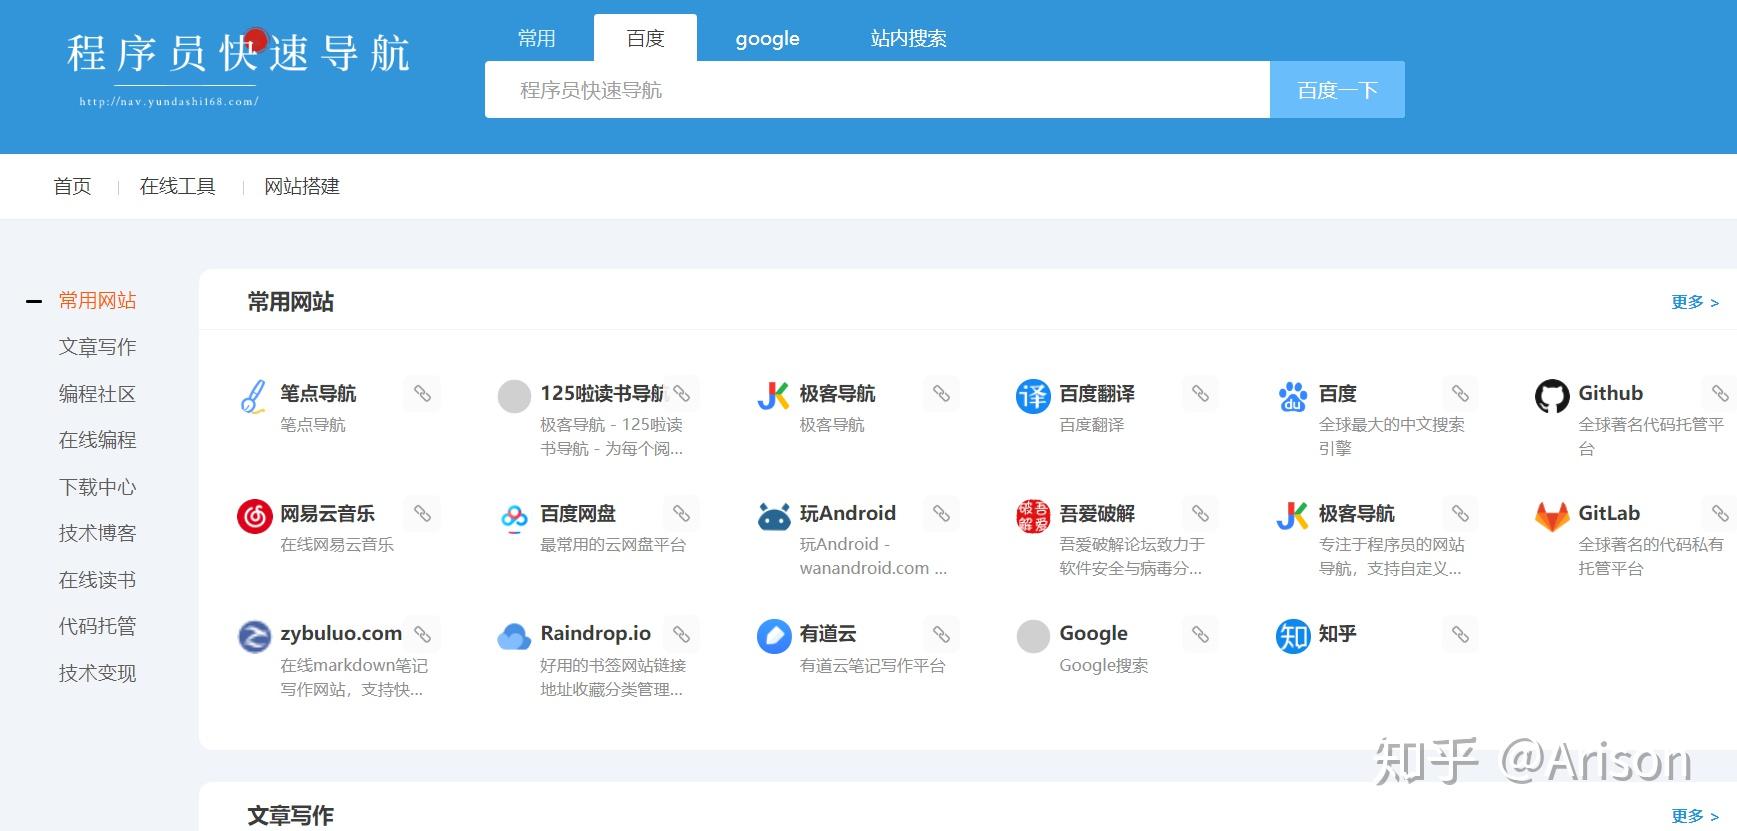Open the 125啦读书导航 card title
Viewport: 1737px width, 831px height.
(x=602, y=393)
